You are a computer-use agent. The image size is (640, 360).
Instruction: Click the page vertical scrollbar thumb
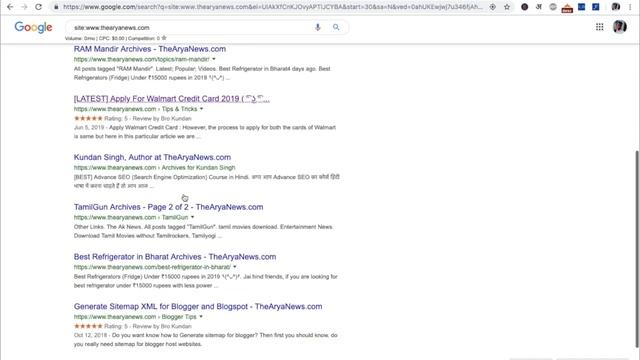click(x=637, y=249)
